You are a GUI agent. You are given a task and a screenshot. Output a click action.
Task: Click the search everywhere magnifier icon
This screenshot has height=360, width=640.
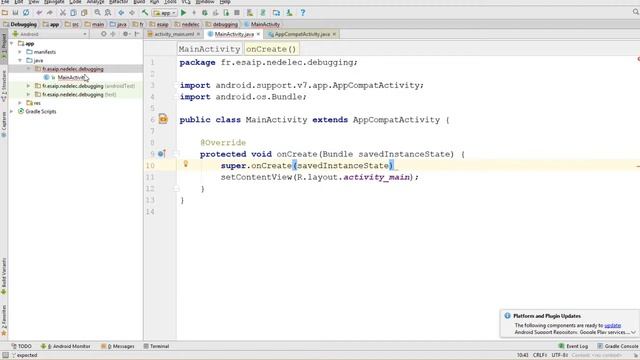click(x=636, y=12)
